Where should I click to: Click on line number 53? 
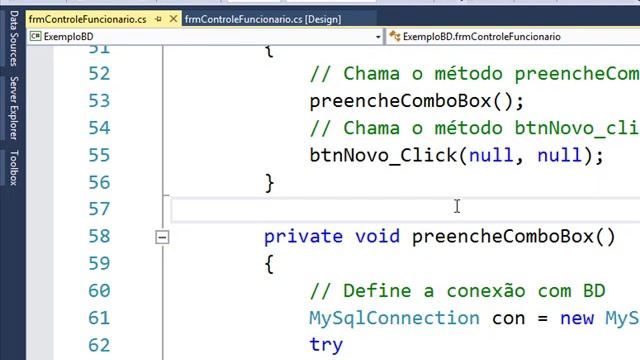99,101
